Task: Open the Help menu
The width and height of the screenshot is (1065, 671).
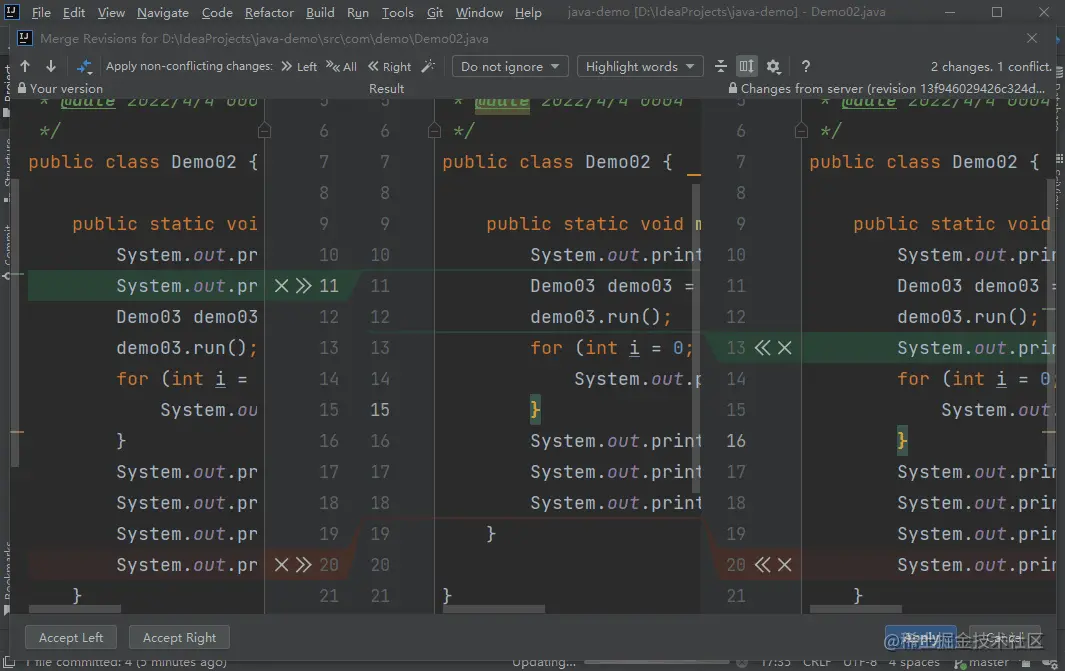Action: [x=528, y=12]
